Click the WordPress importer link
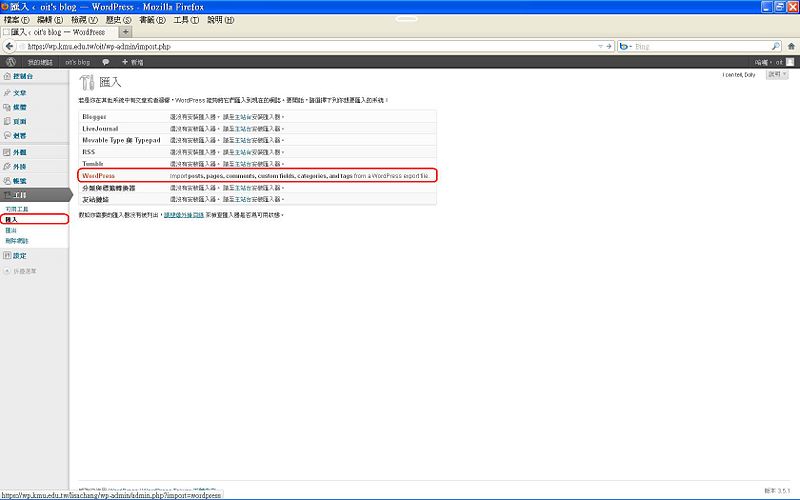Viewport: 800px width, 500px height. (98, 176)
